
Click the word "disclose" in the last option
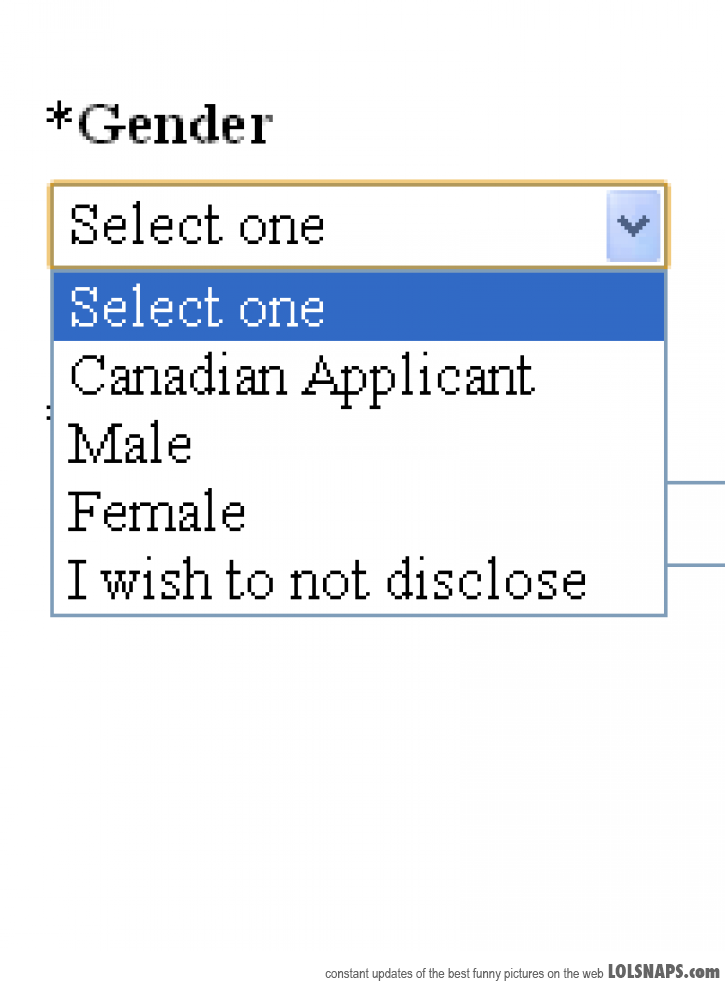486,580
